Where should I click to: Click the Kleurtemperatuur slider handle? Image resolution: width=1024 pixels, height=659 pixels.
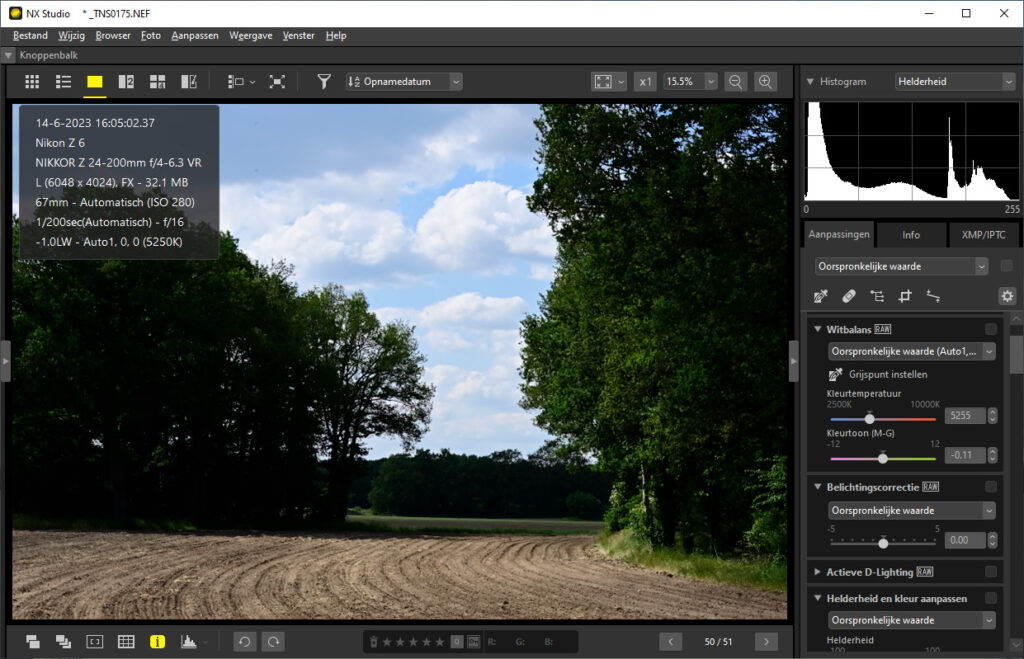tap(869, 418)
